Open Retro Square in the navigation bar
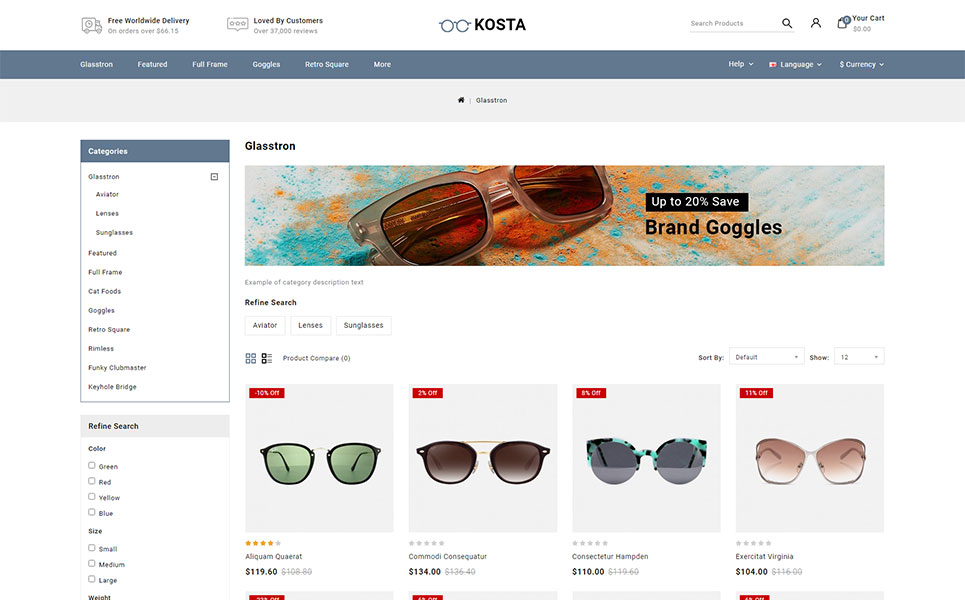965x600 pixels. pyautogui.click(x=327, y=65)
